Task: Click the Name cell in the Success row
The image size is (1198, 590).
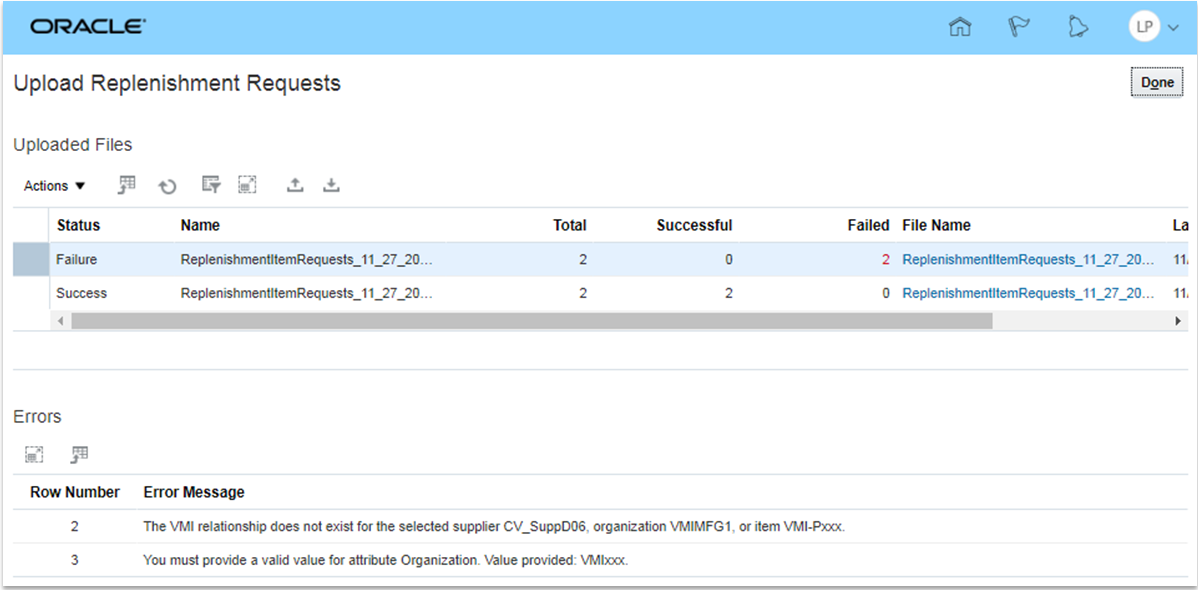Action: click(x=307, y=293)
